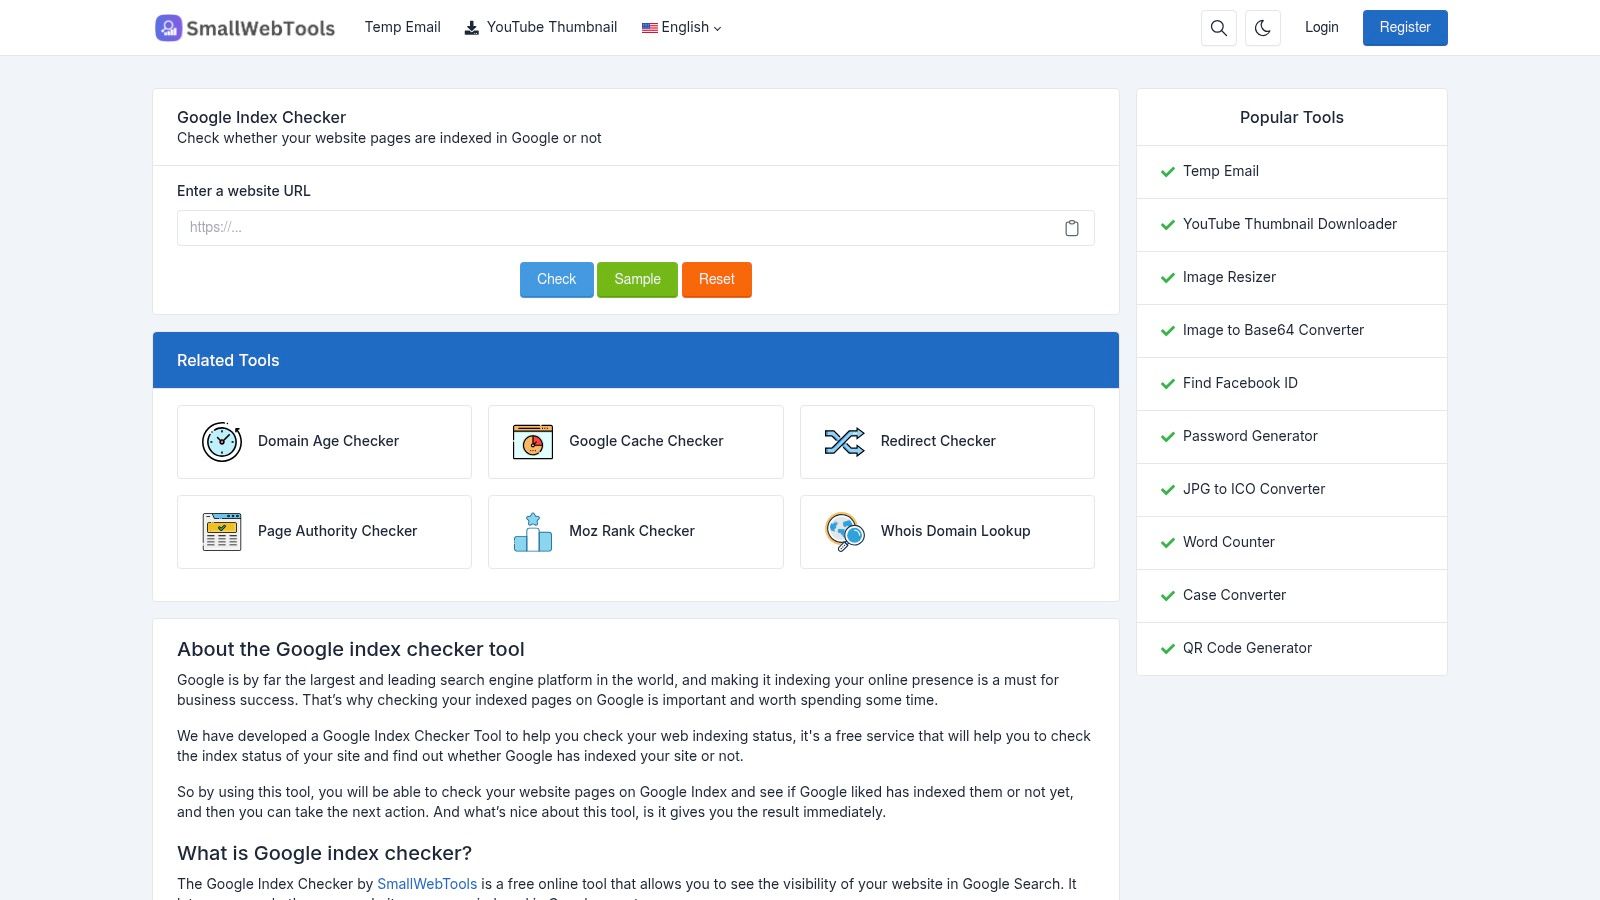Viewport: 1600px width, 900px height.
Task: Open Temp Email in the top navigation
Action: 403,27
